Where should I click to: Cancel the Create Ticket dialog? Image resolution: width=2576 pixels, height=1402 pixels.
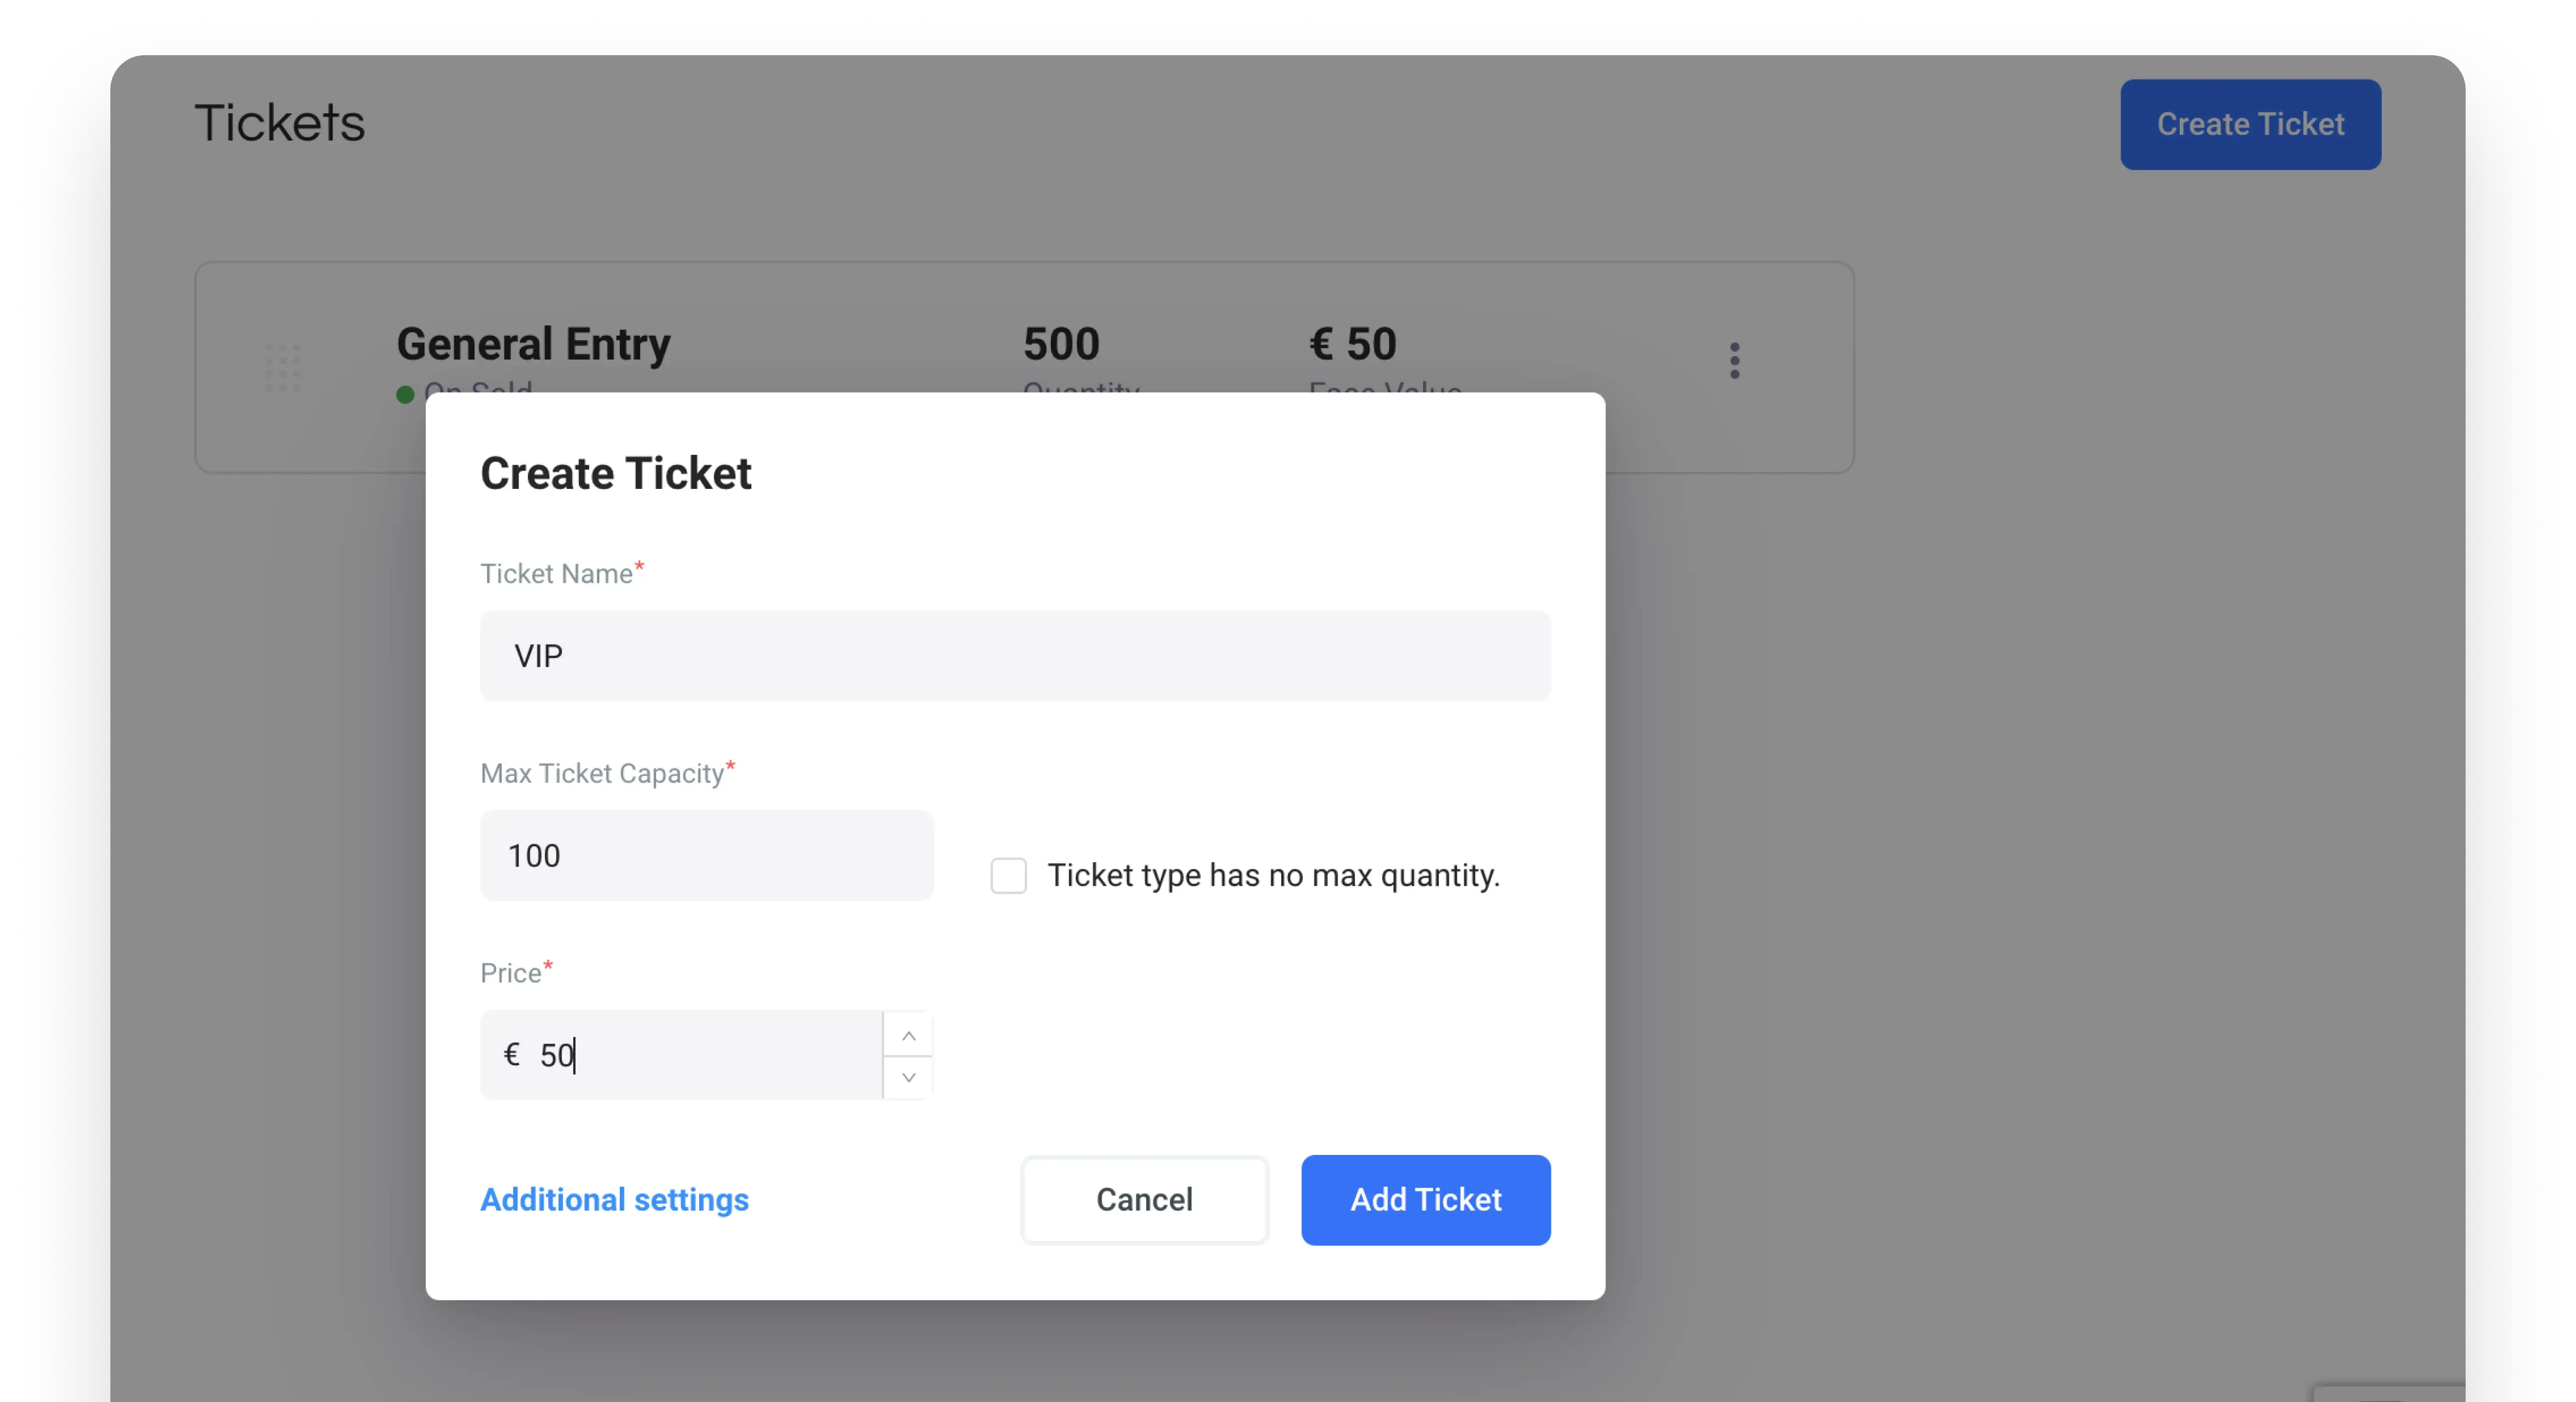pos(1144,1200)
